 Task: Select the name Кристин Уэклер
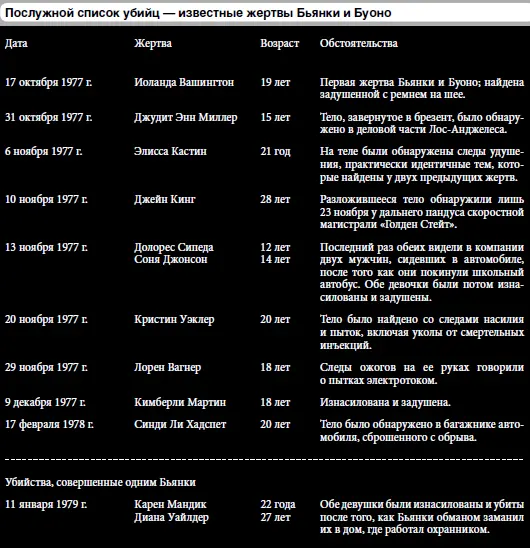tap(174, 320)
